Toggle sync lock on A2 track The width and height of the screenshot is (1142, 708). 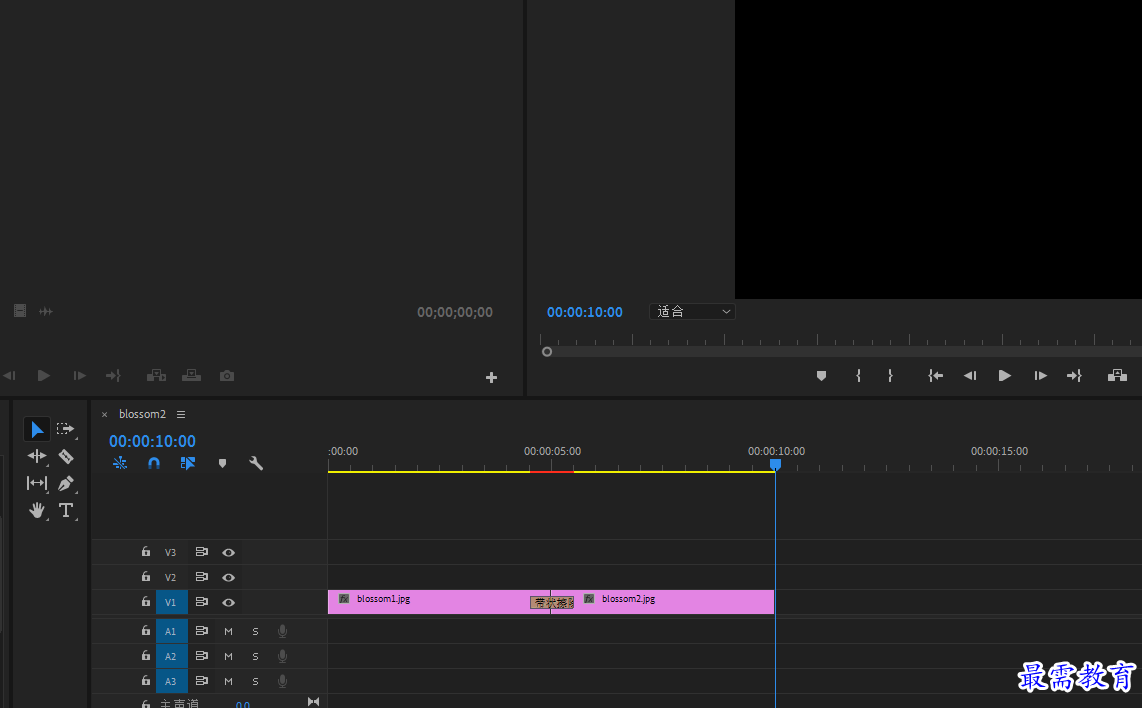click(202, 656)
